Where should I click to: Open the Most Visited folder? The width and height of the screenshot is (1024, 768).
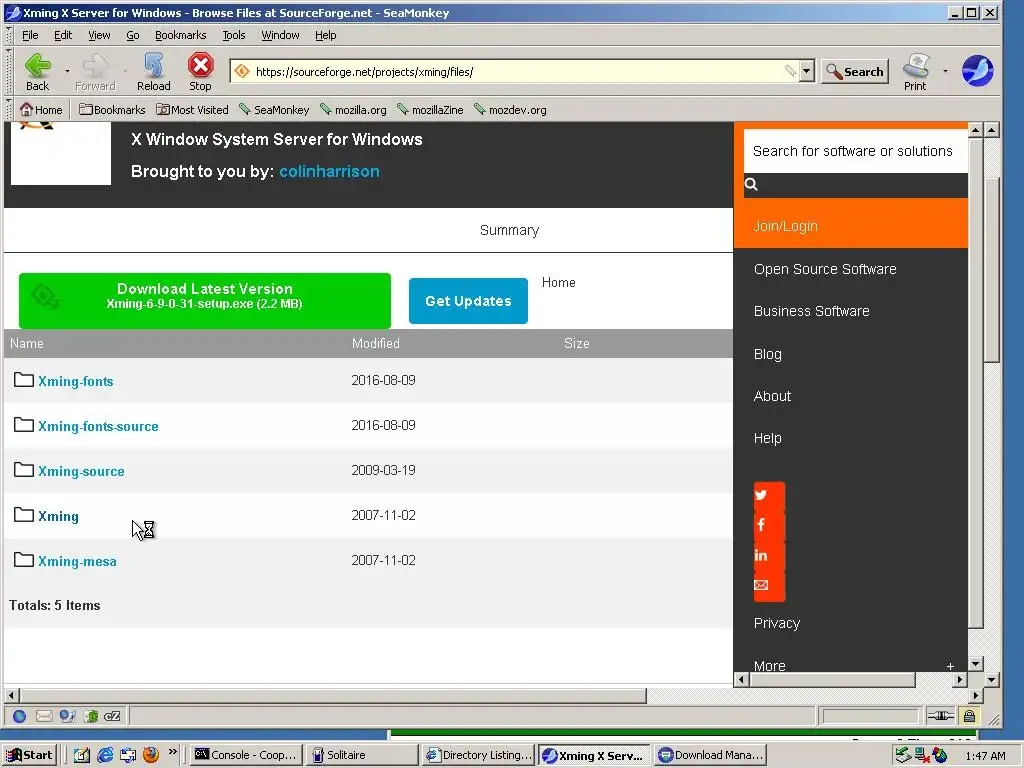coord(192,110)
